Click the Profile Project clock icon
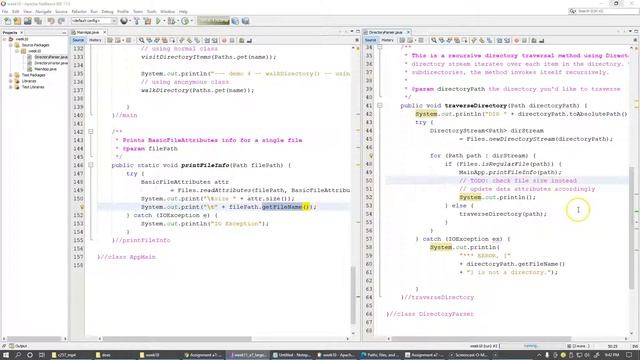 click(185, 21)
